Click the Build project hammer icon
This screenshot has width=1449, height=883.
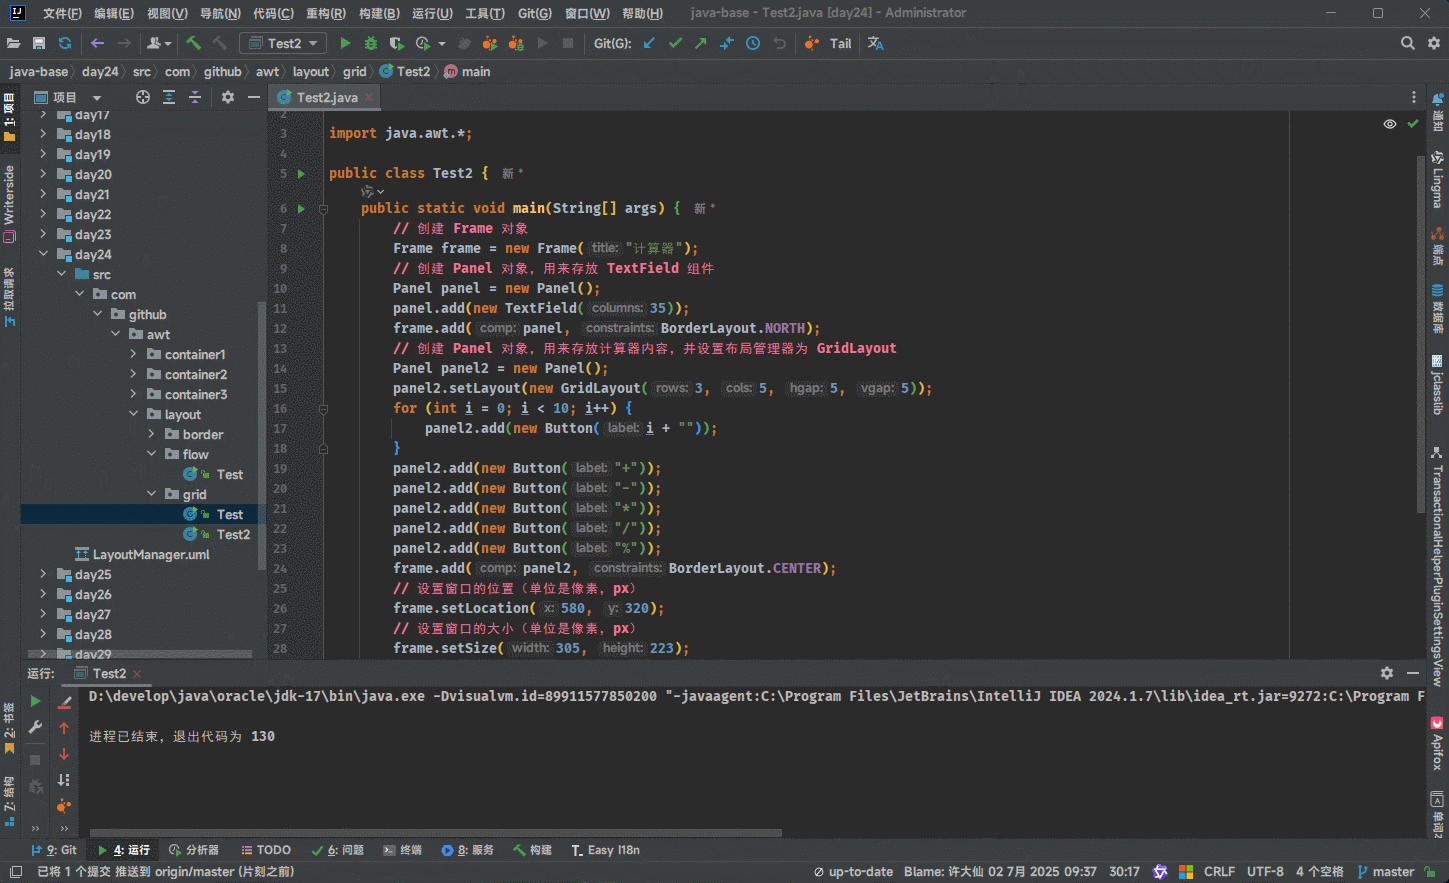[x=193, y=43]
